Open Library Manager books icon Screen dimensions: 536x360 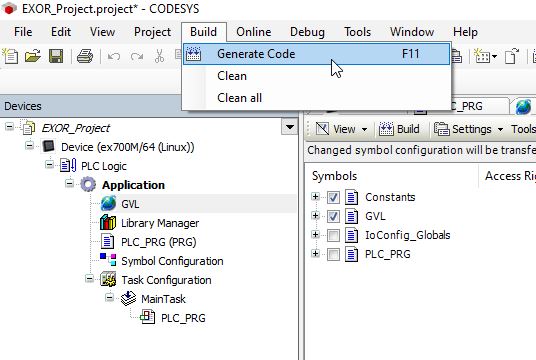click(x=108, y=223)
